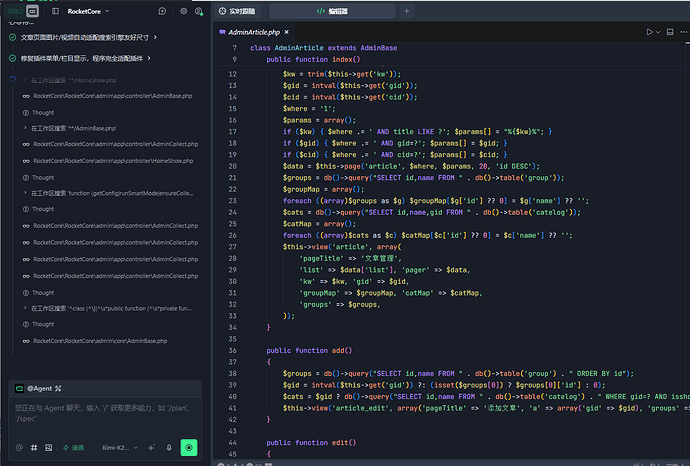The image size is (690, 466).
Task: Open the RocketCore project dropdown
Action: click(x=88, y=11)
